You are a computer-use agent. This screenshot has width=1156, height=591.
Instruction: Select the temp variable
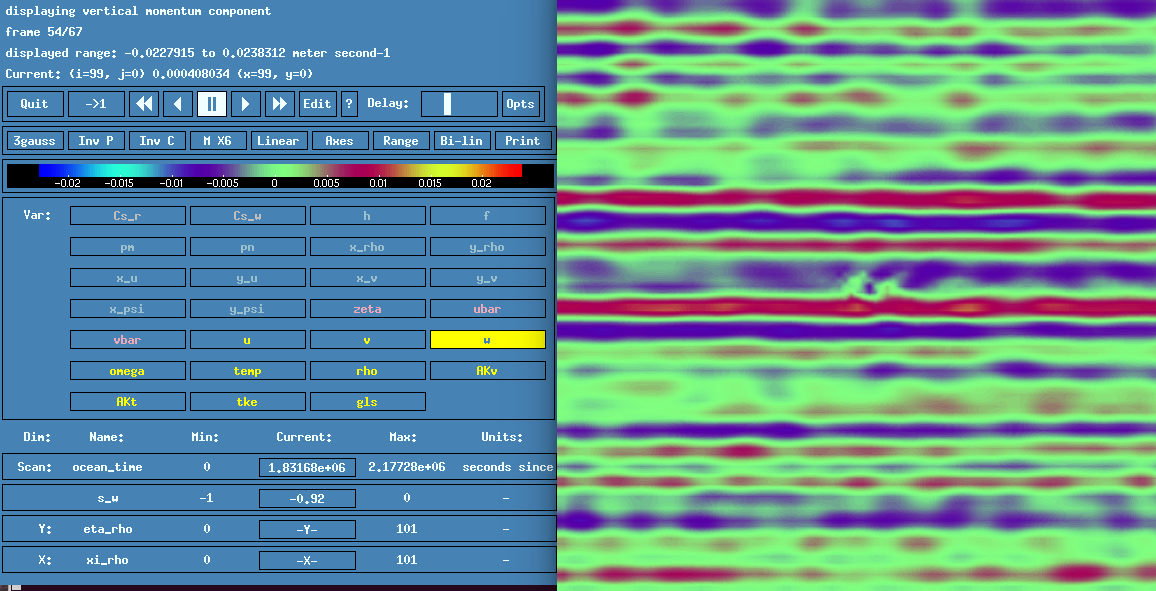pyautogui.click(x=247, y=371)
